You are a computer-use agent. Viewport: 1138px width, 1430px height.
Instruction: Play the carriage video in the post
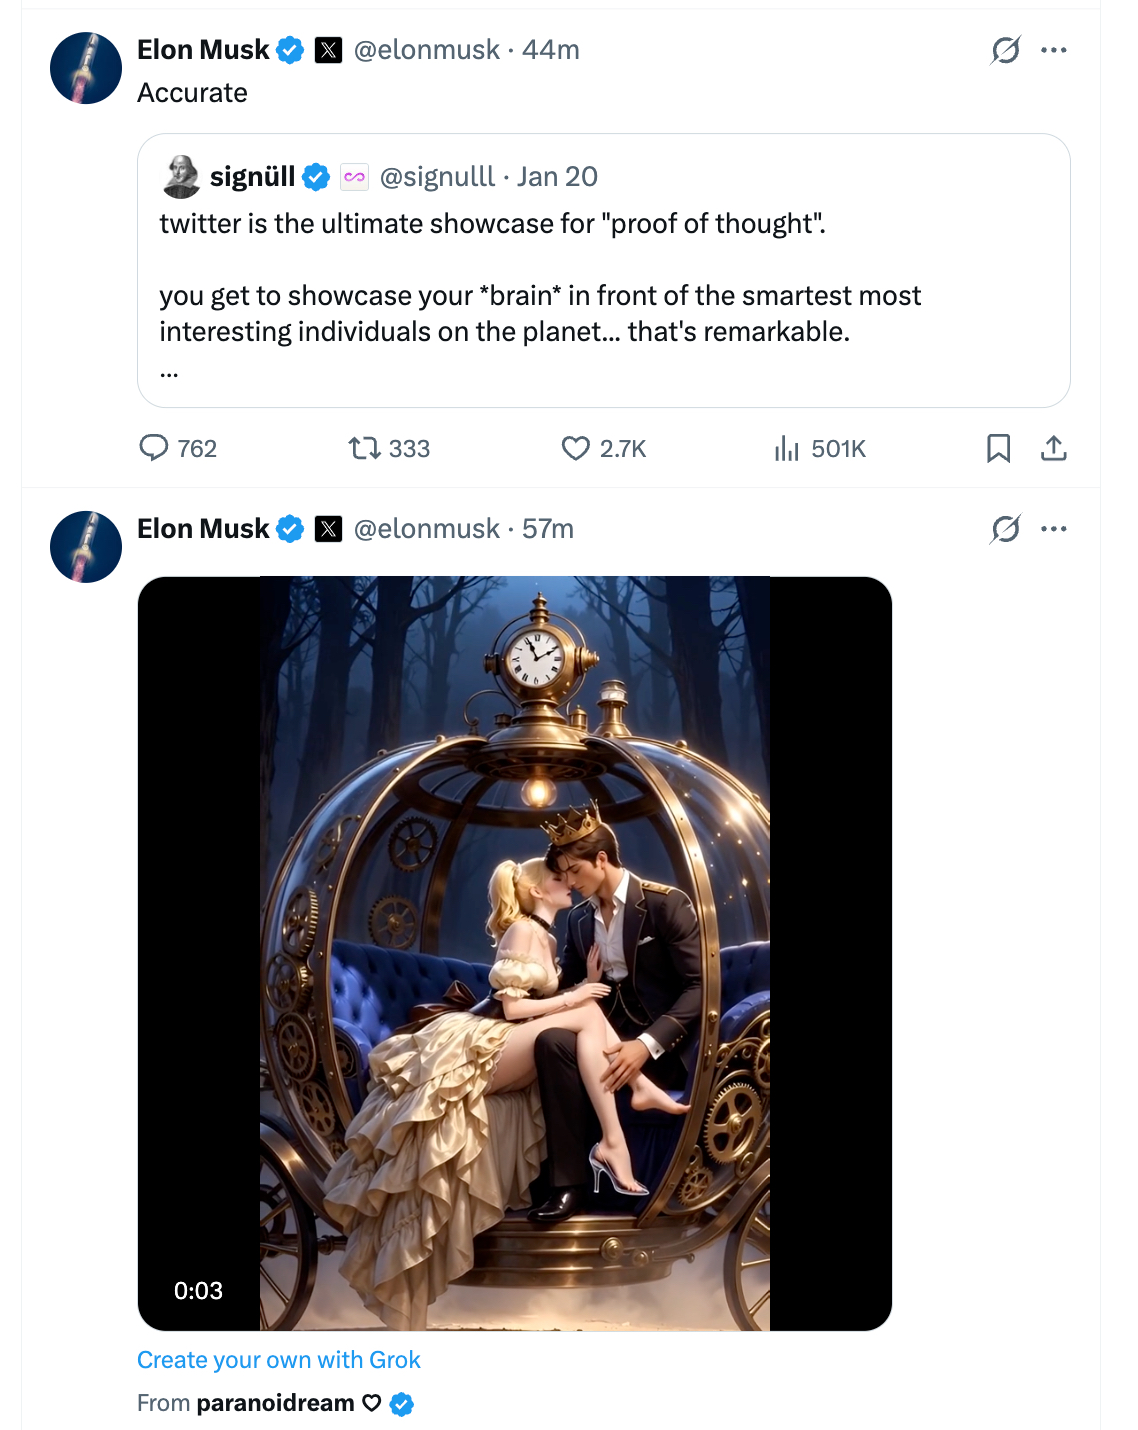(514, 953)
